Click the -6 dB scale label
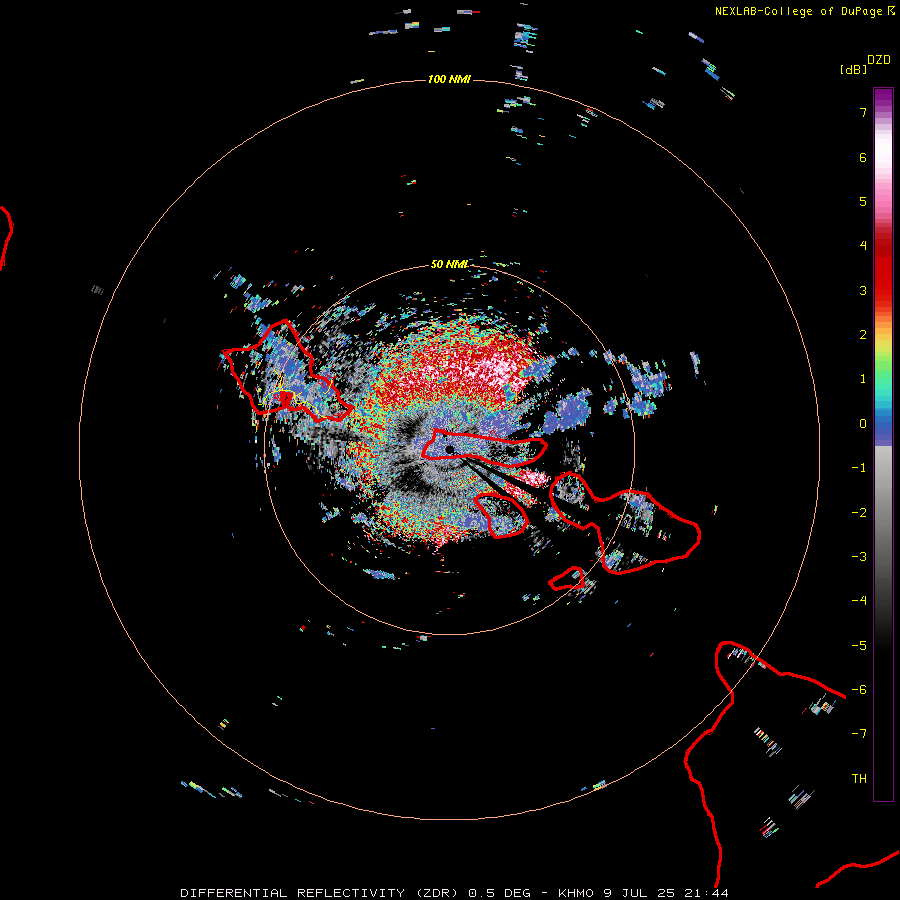900x900 pixels. (x=859, y=690)
